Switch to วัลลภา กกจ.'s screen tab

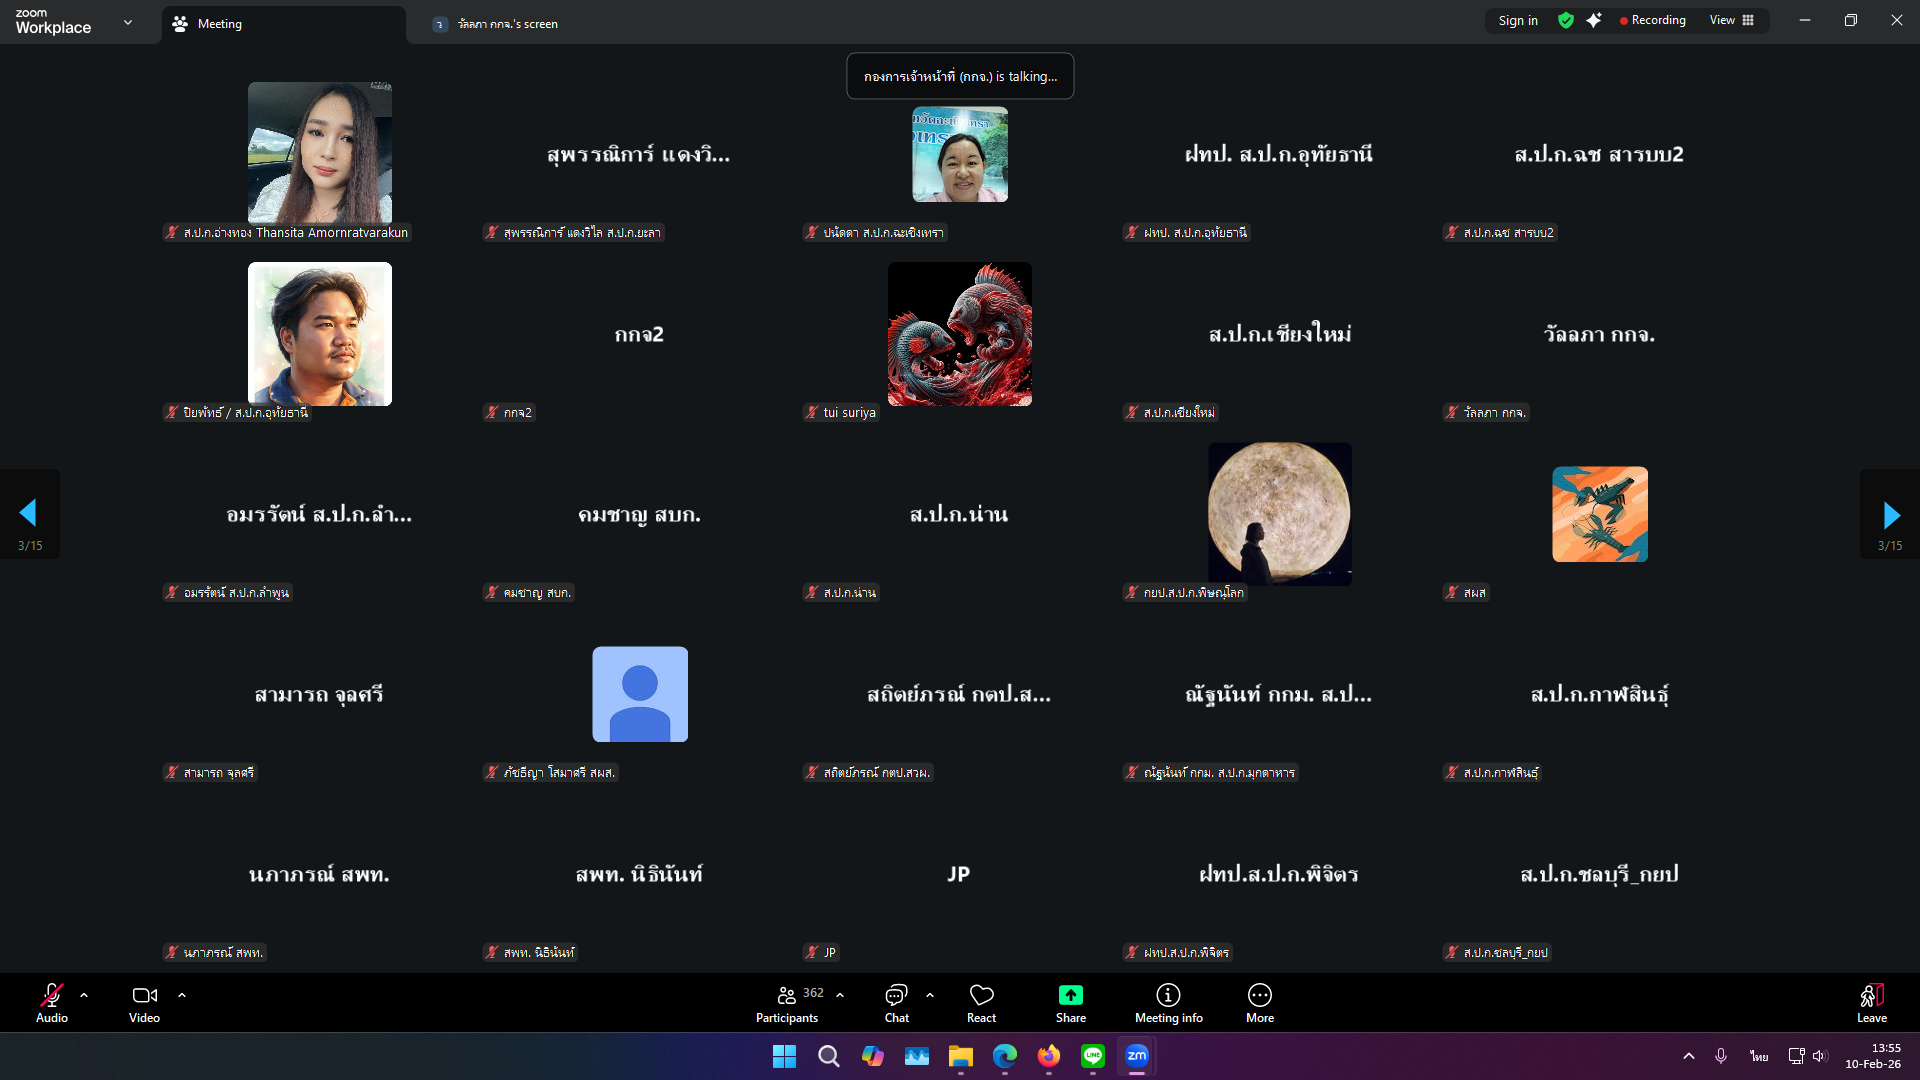507,24
